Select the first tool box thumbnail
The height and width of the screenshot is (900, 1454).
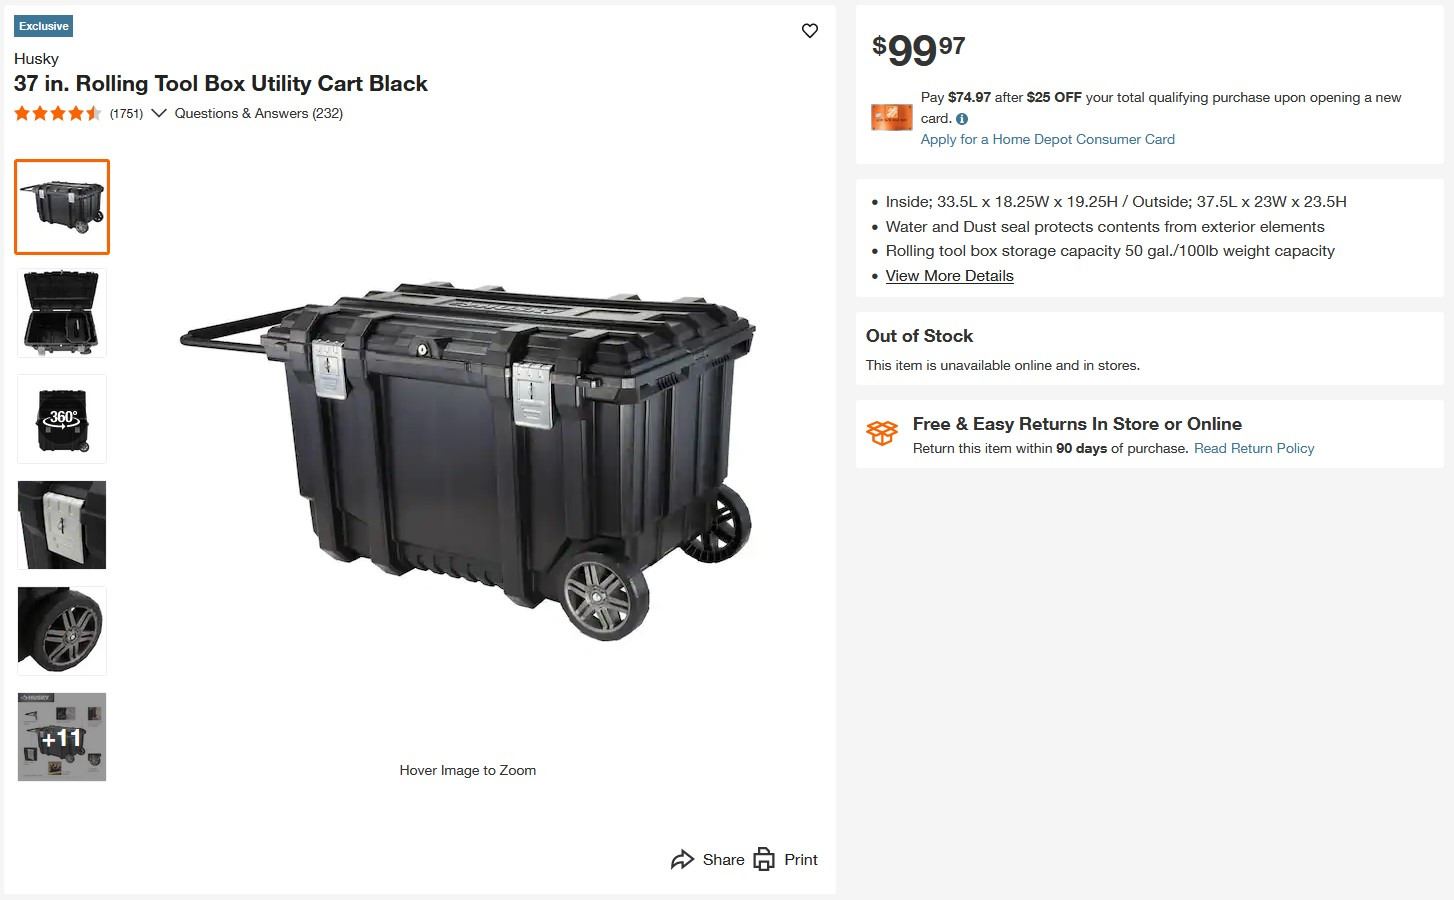[x=62, y=207]
